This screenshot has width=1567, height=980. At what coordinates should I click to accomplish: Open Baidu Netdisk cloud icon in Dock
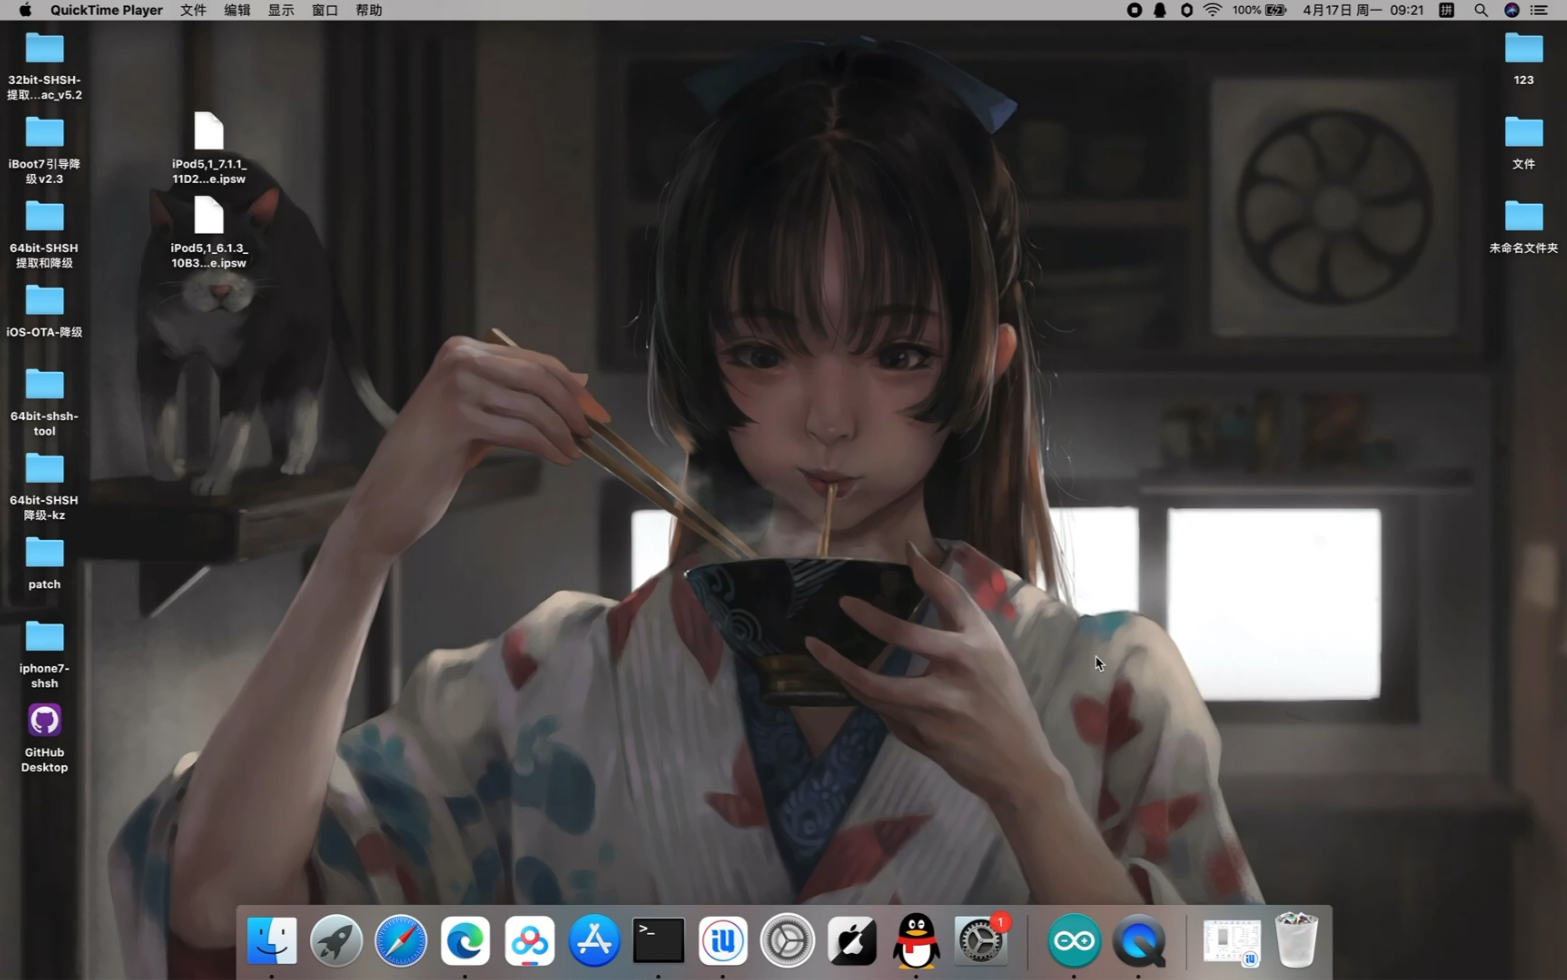529,941
